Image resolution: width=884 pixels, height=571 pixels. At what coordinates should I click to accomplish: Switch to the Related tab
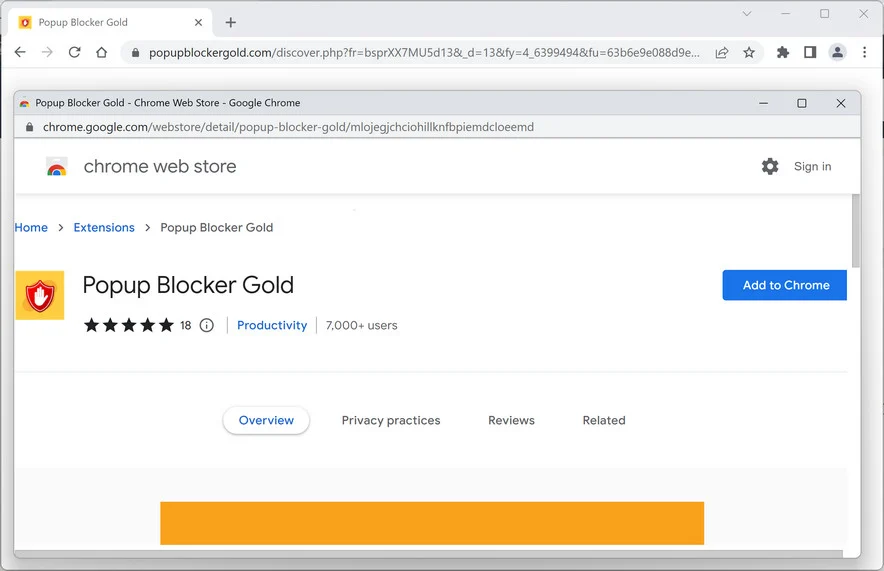click(604, 420)
